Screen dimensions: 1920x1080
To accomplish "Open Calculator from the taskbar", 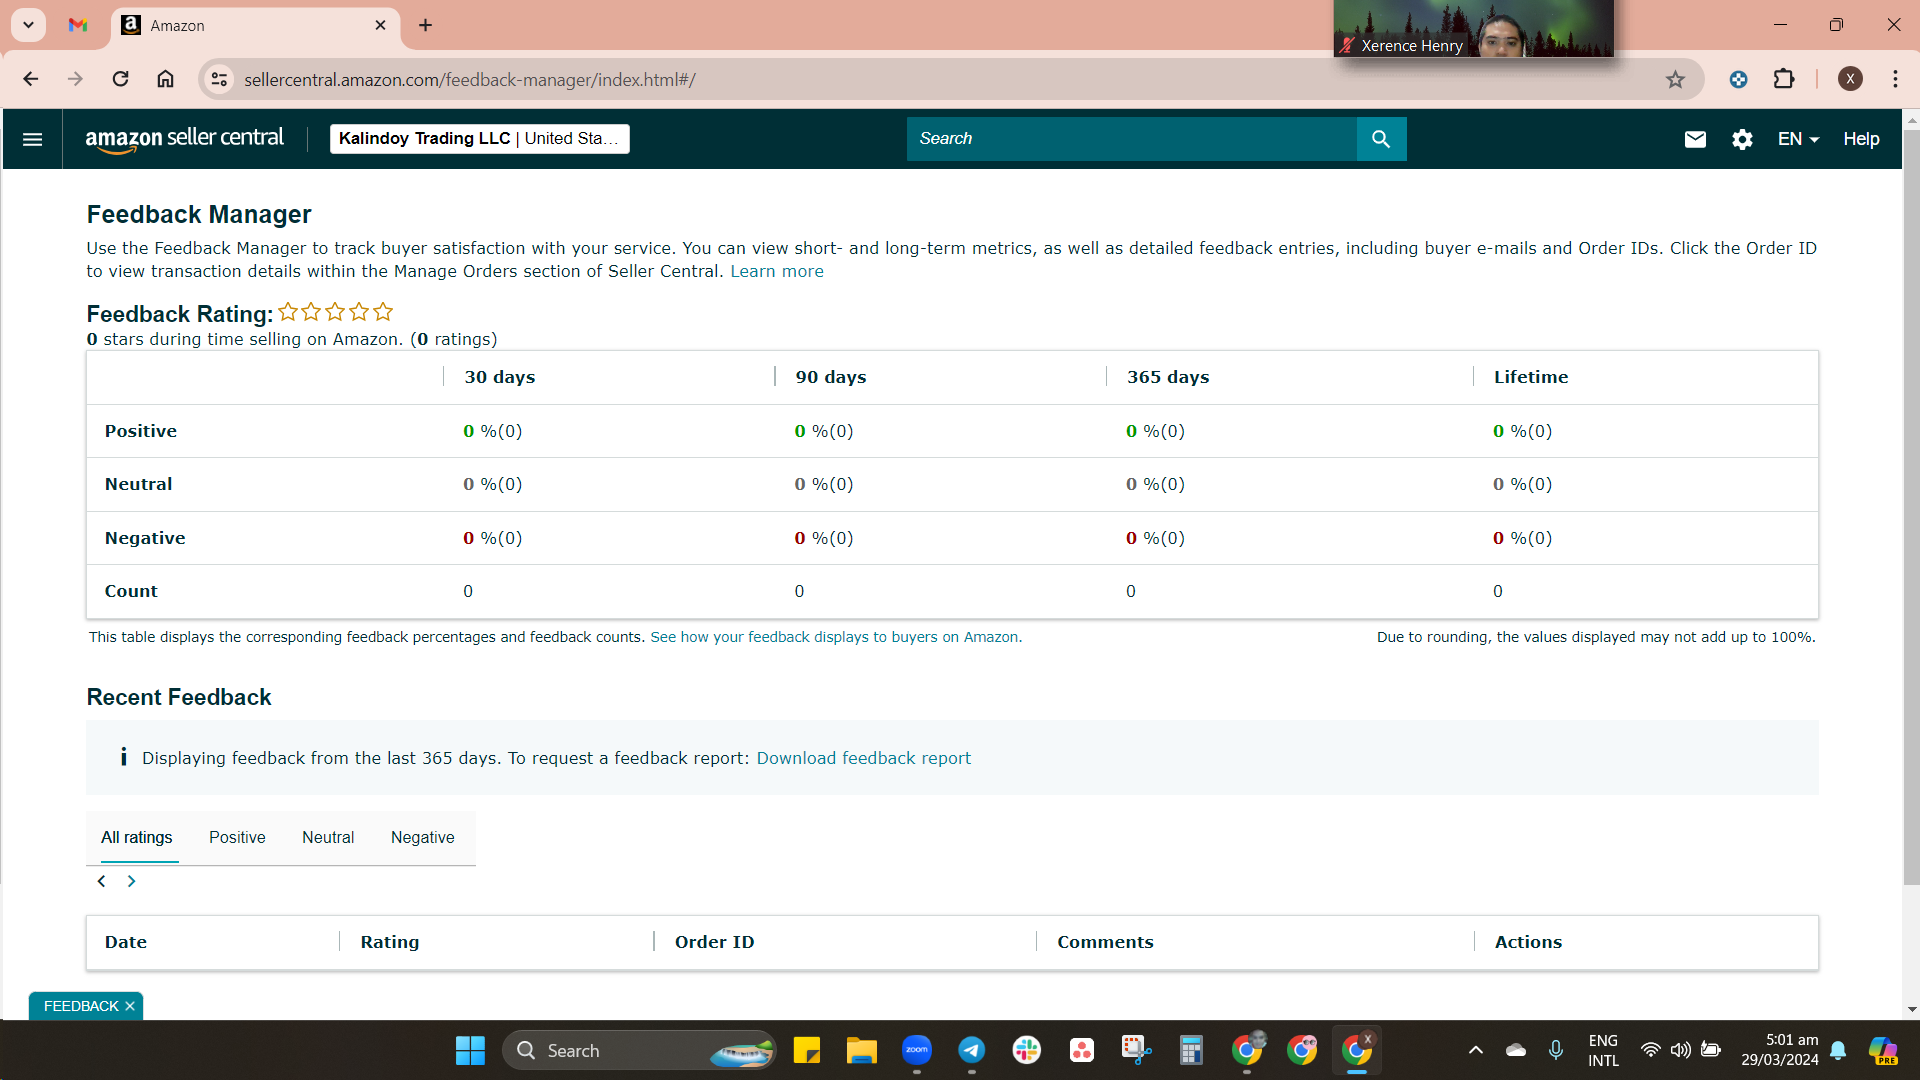I will click(x=1191, y=1050).
